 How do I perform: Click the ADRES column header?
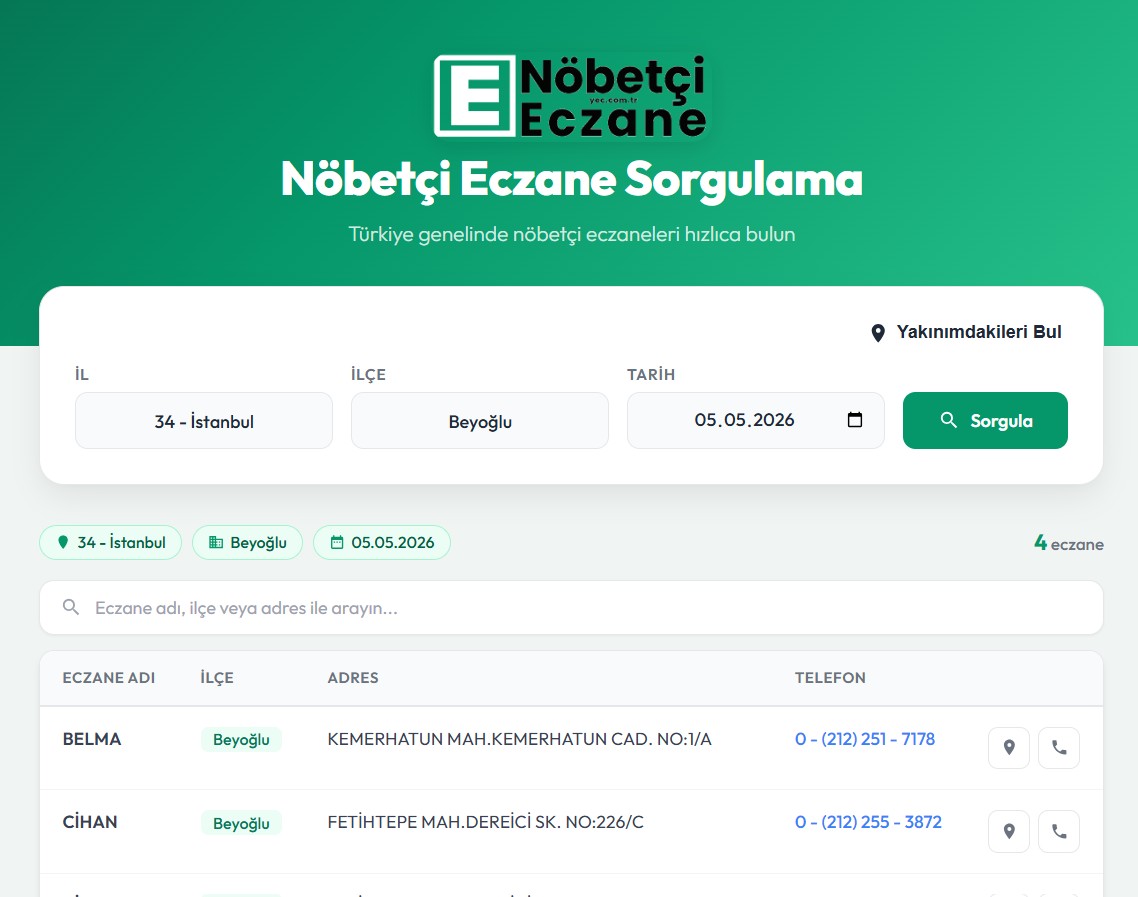coord(353,678)
